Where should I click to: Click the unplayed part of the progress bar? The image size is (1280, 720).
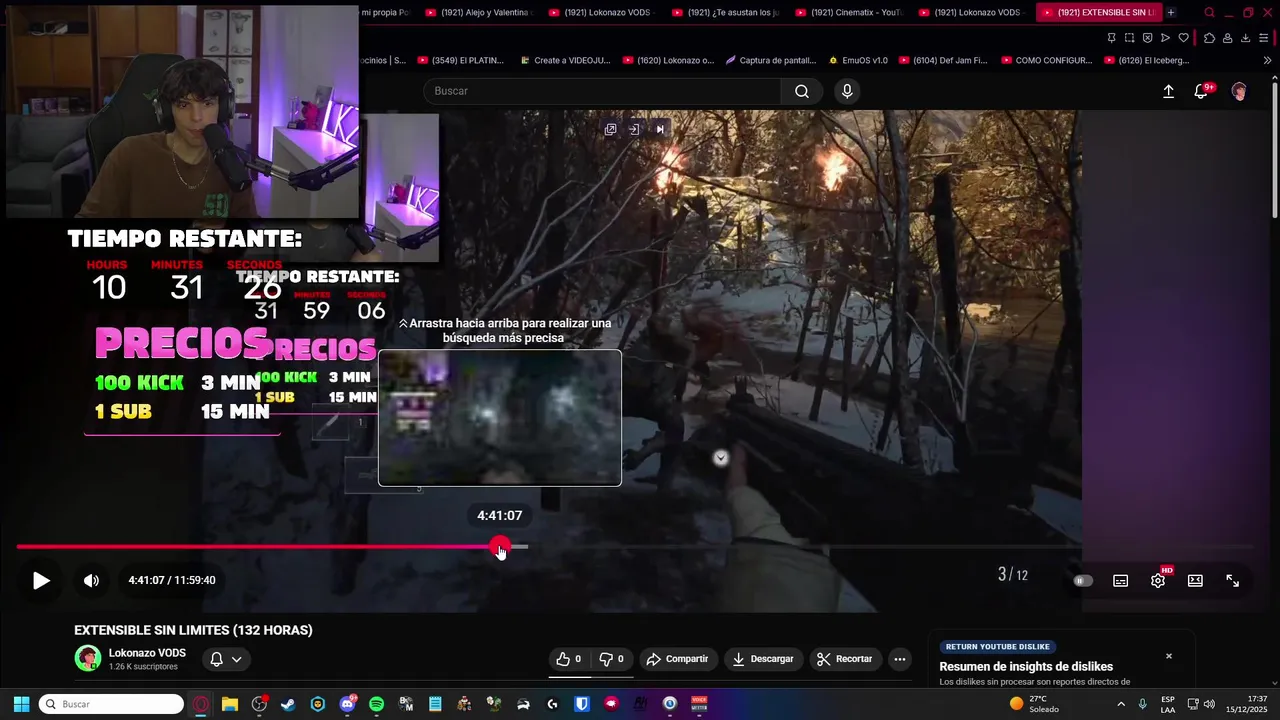(x=890, y=547)
